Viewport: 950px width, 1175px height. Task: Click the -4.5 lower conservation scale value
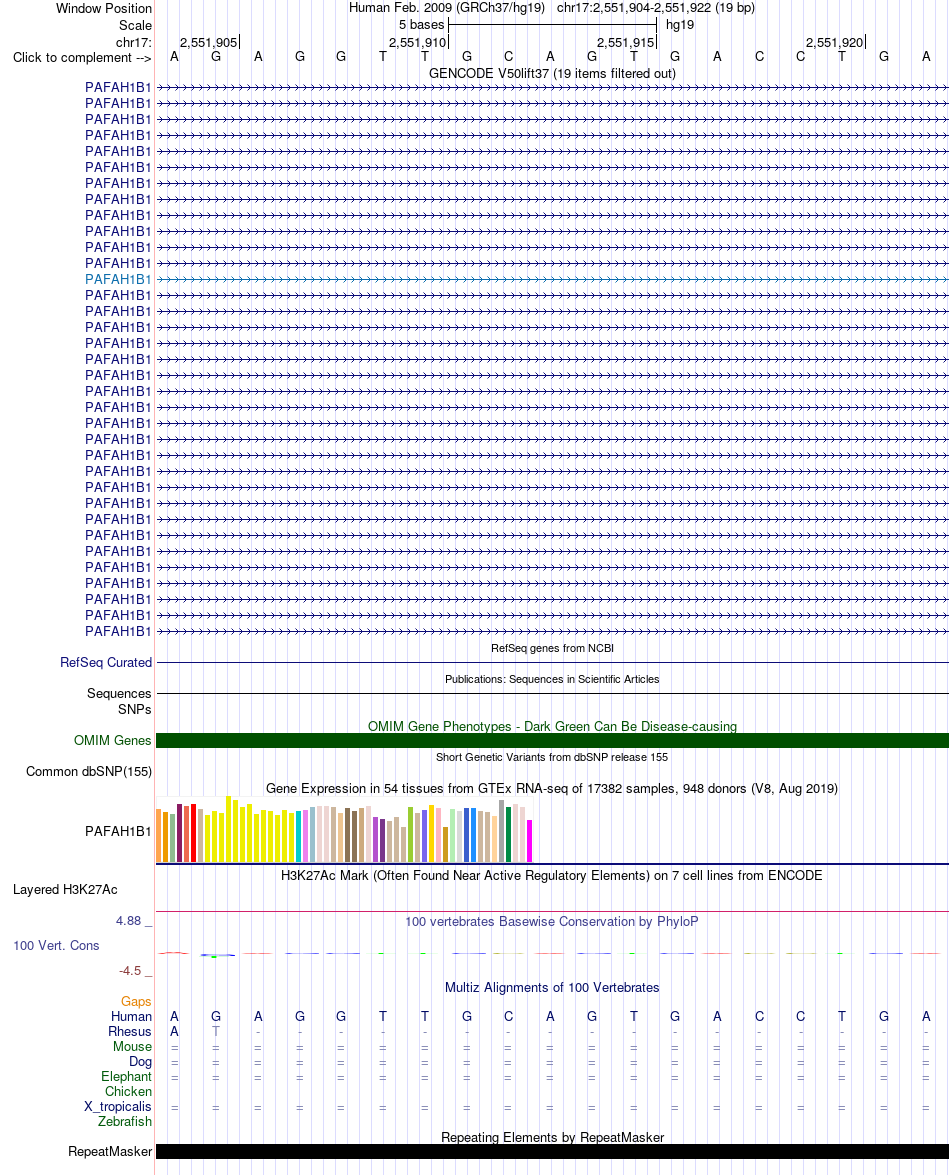[x=130, y=970]
